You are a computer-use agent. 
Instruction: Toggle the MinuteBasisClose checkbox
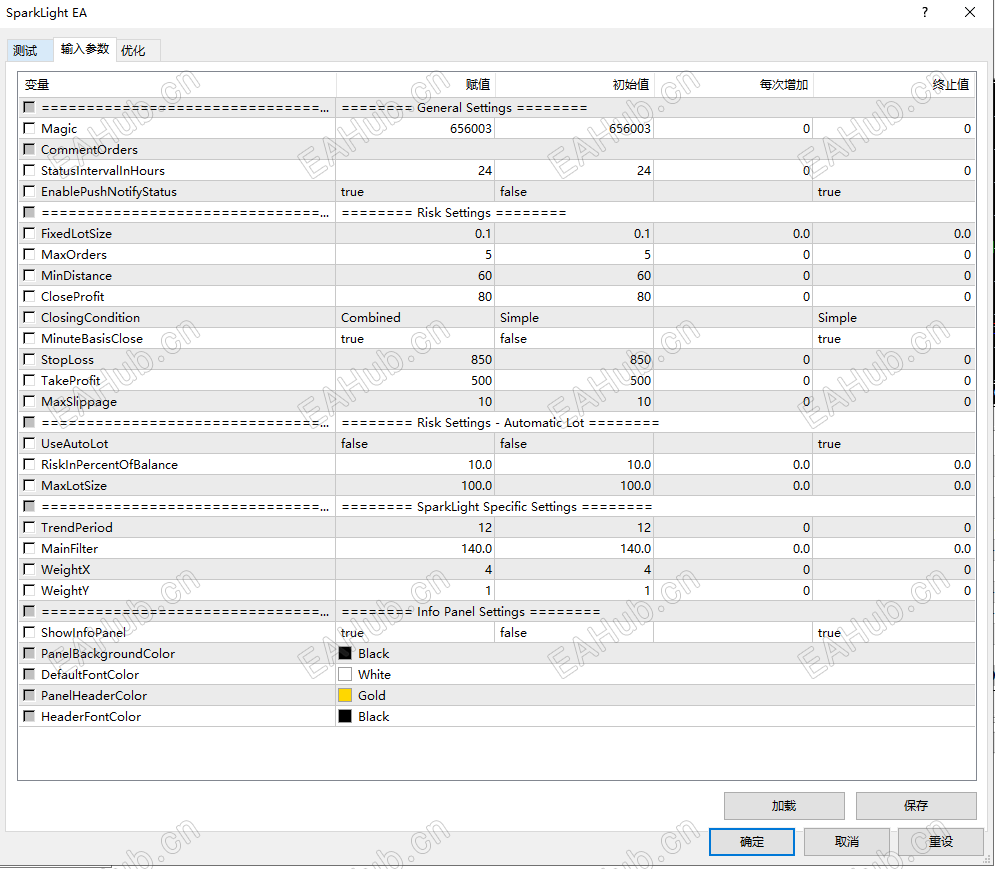(x=29, y=338)
